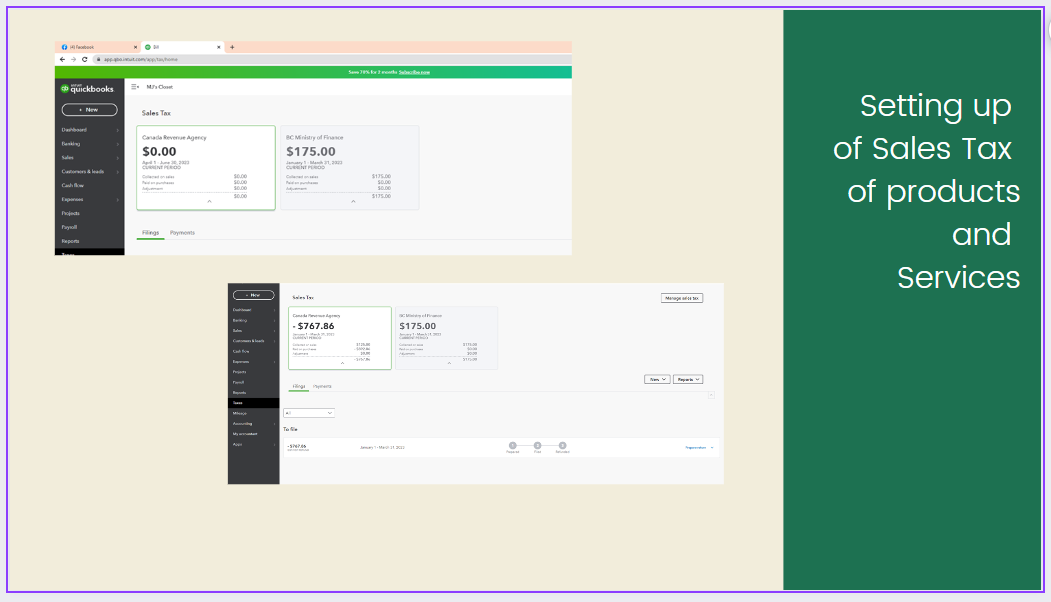Screen dimensions: 1051x602
Task: Open the Preparation link in To file row
Action: tap(696, 447)
